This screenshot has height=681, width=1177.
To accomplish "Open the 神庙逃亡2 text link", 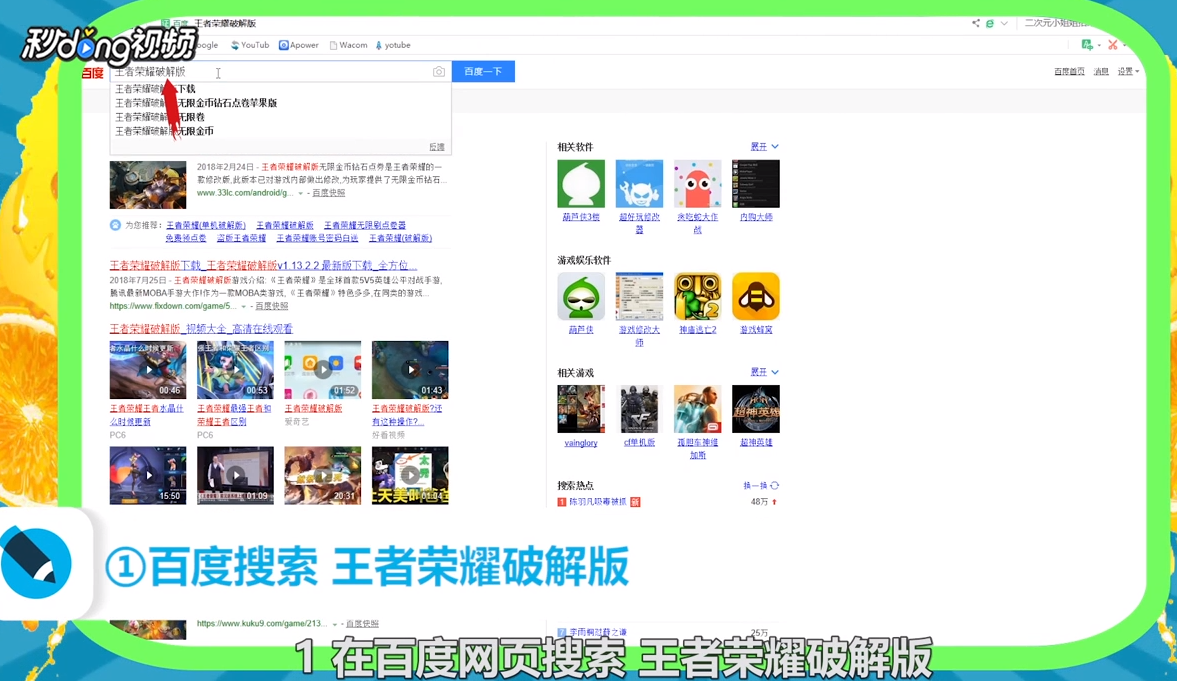I will [697, 330].
